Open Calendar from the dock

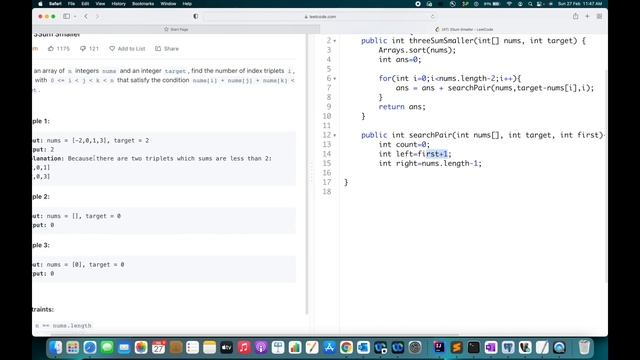point(158,347)
